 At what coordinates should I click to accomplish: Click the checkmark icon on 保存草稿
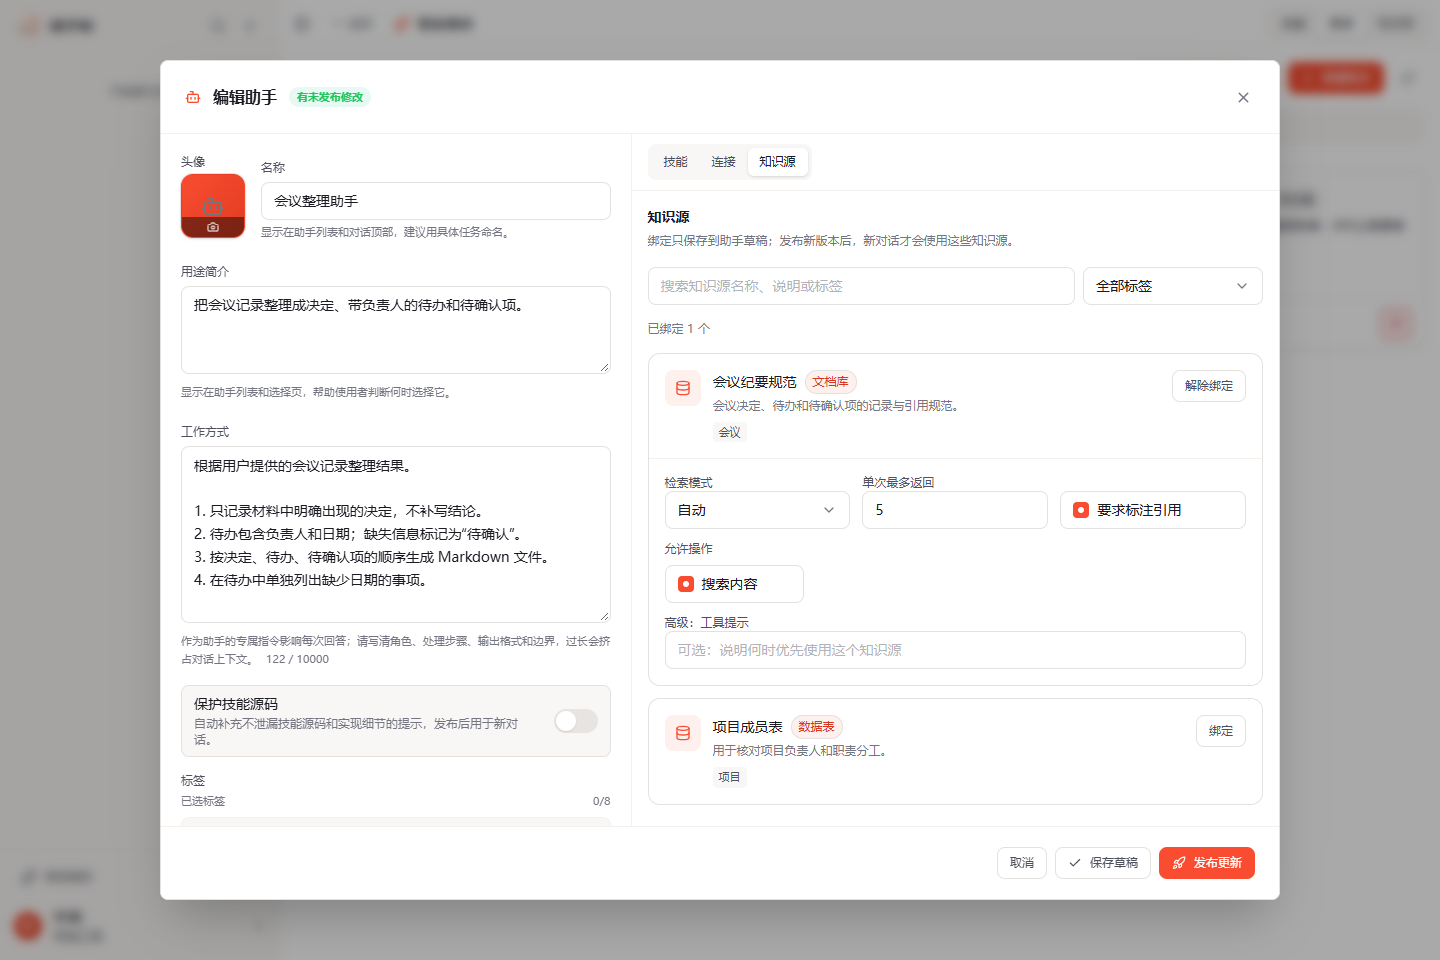tap(1075, 863)
